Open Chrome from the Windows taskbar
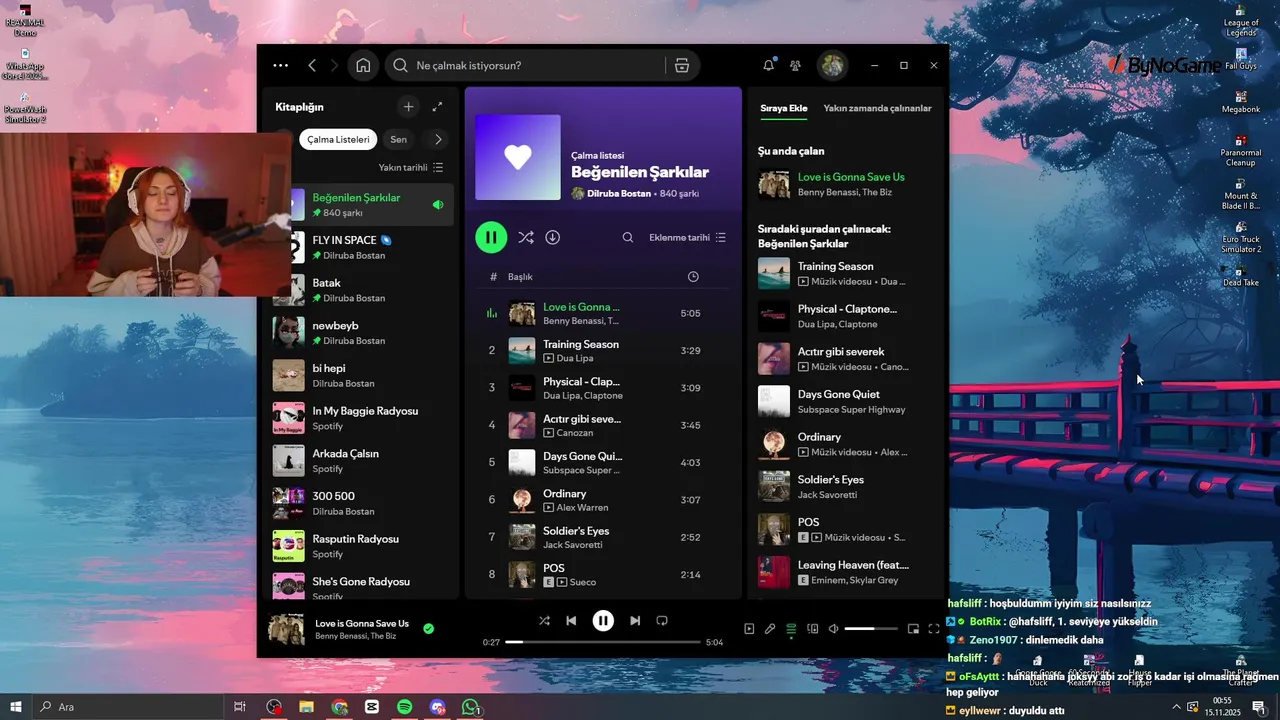This screenshot has width=1280, height=720. click(x=340, y=707)
